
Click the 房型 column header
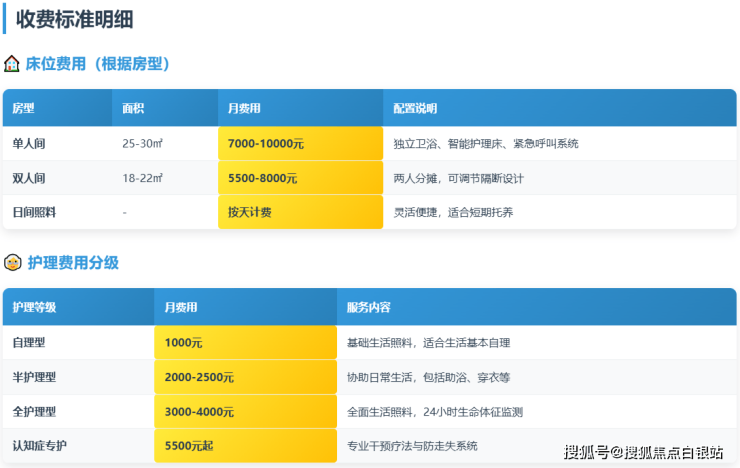click(23, 108)
